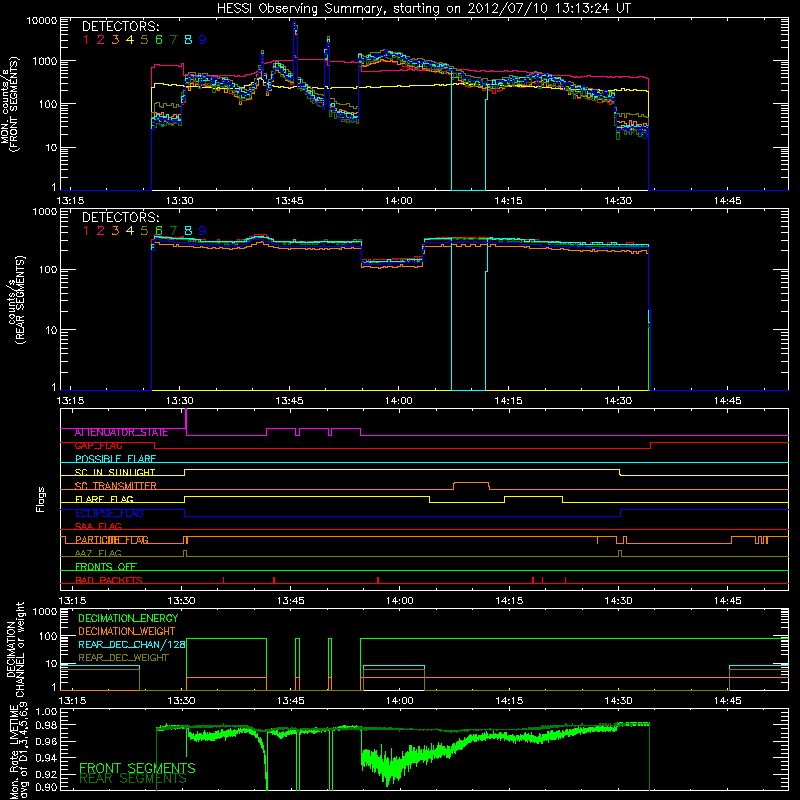The width and height of the screenshot is (800, 800).
Task: Click 14:15 tick under decimation plot
Action: 509,701
